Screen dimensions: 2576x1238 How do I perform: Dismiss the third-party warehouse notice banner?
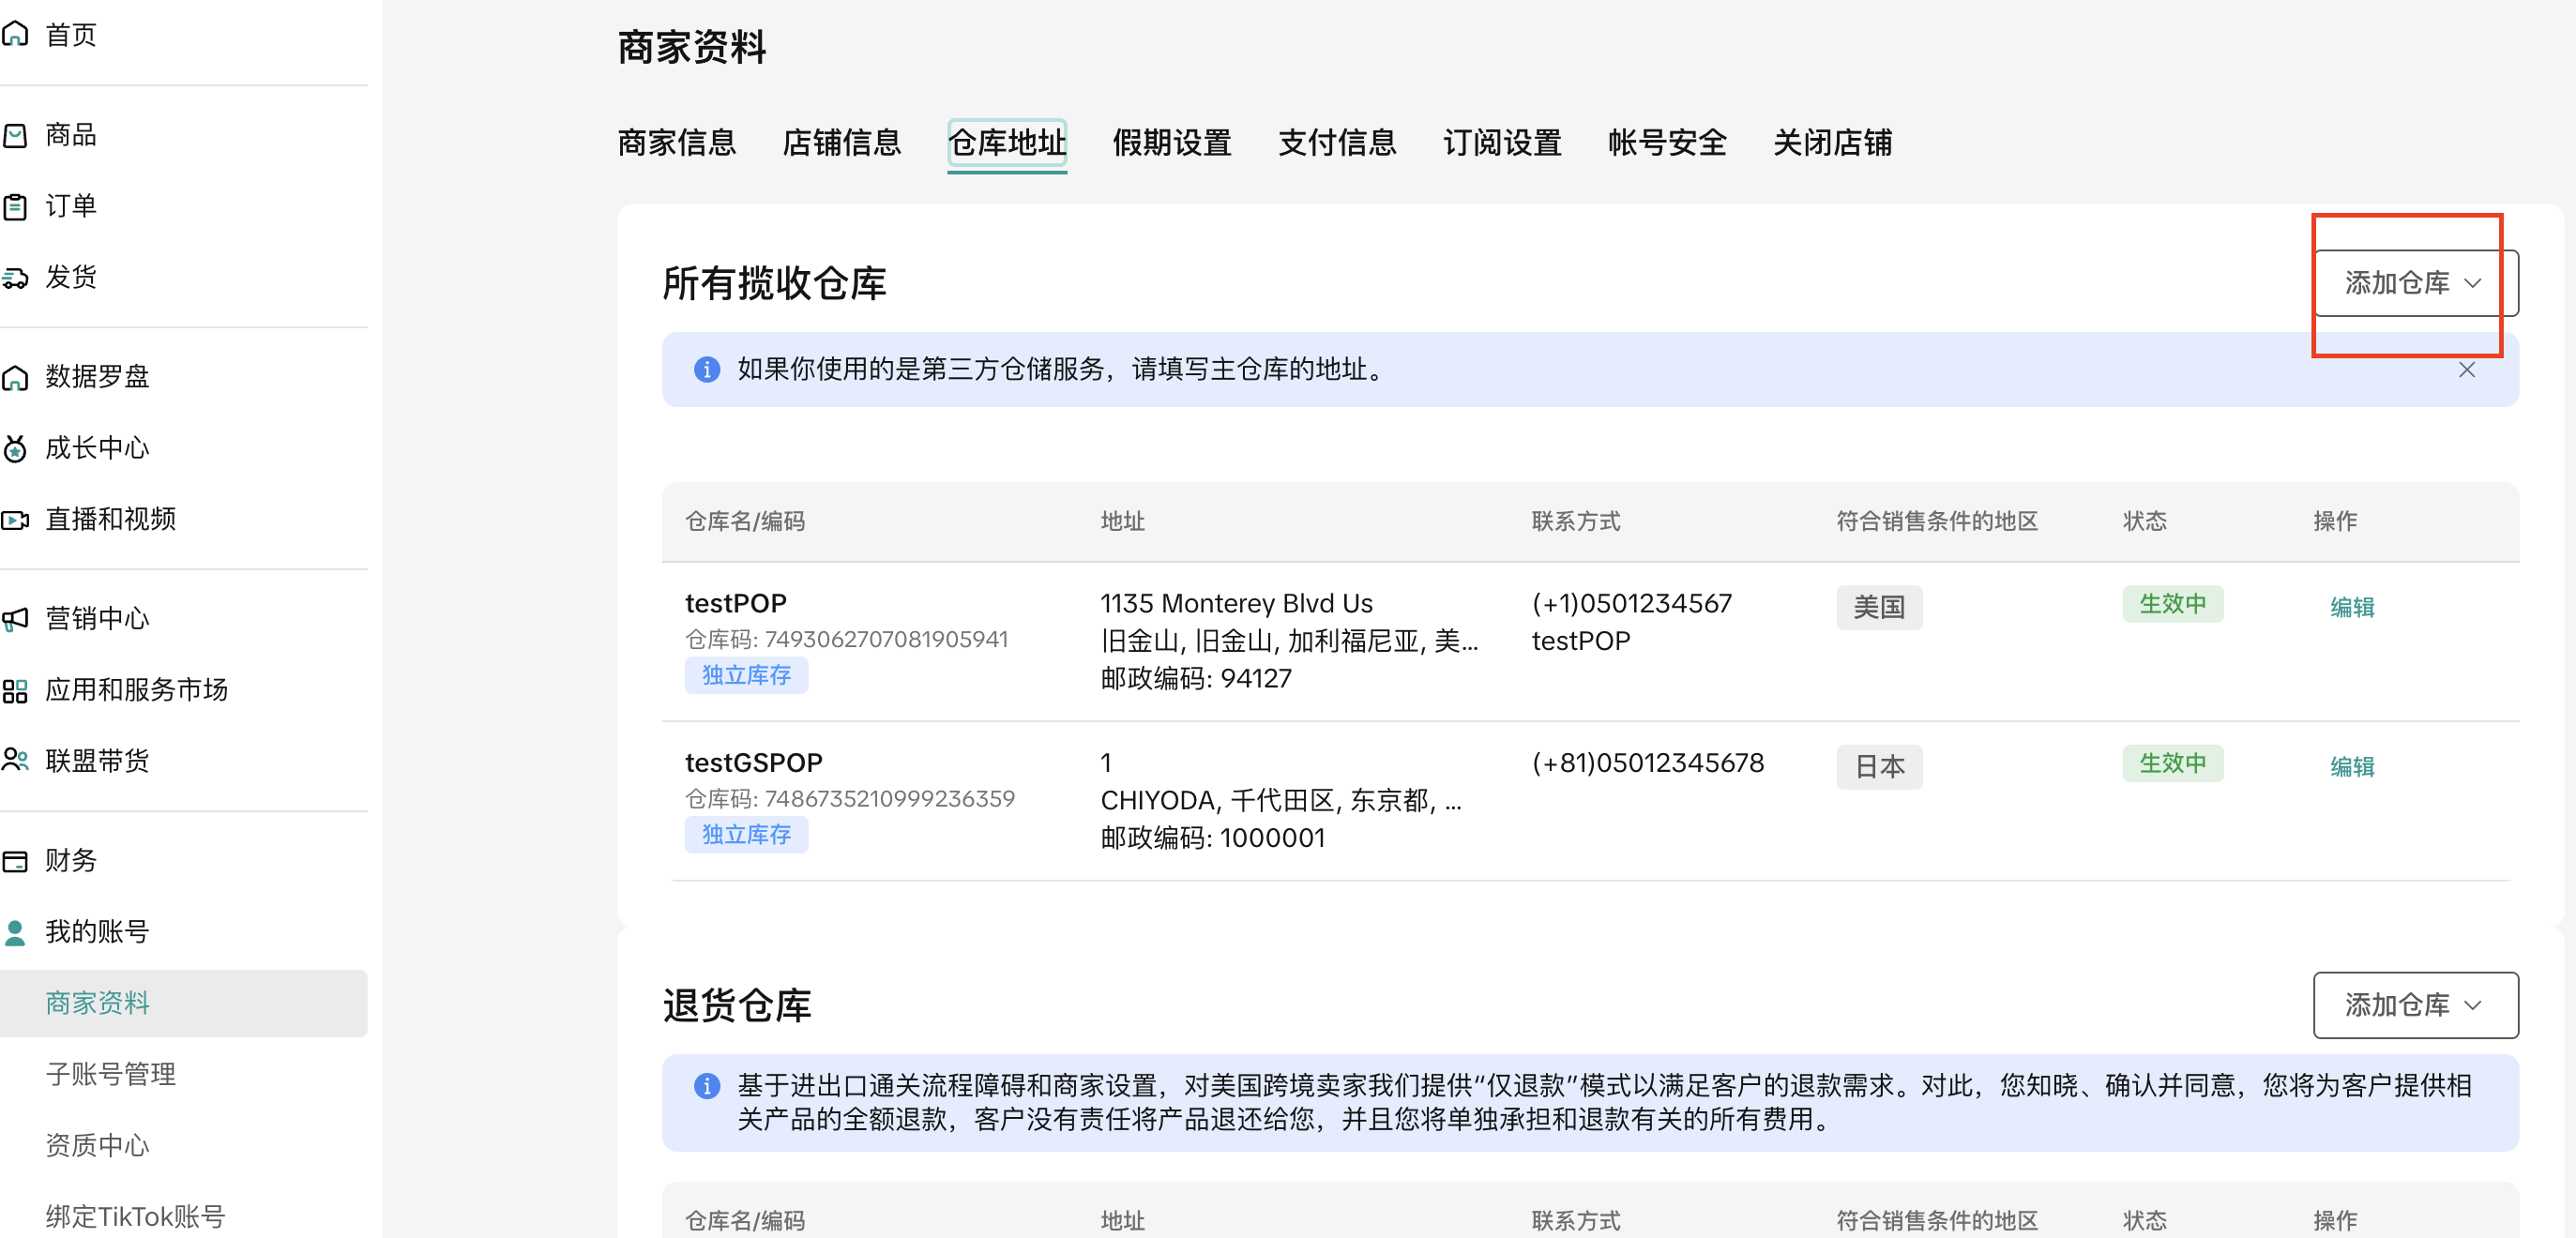(2466, 370)
